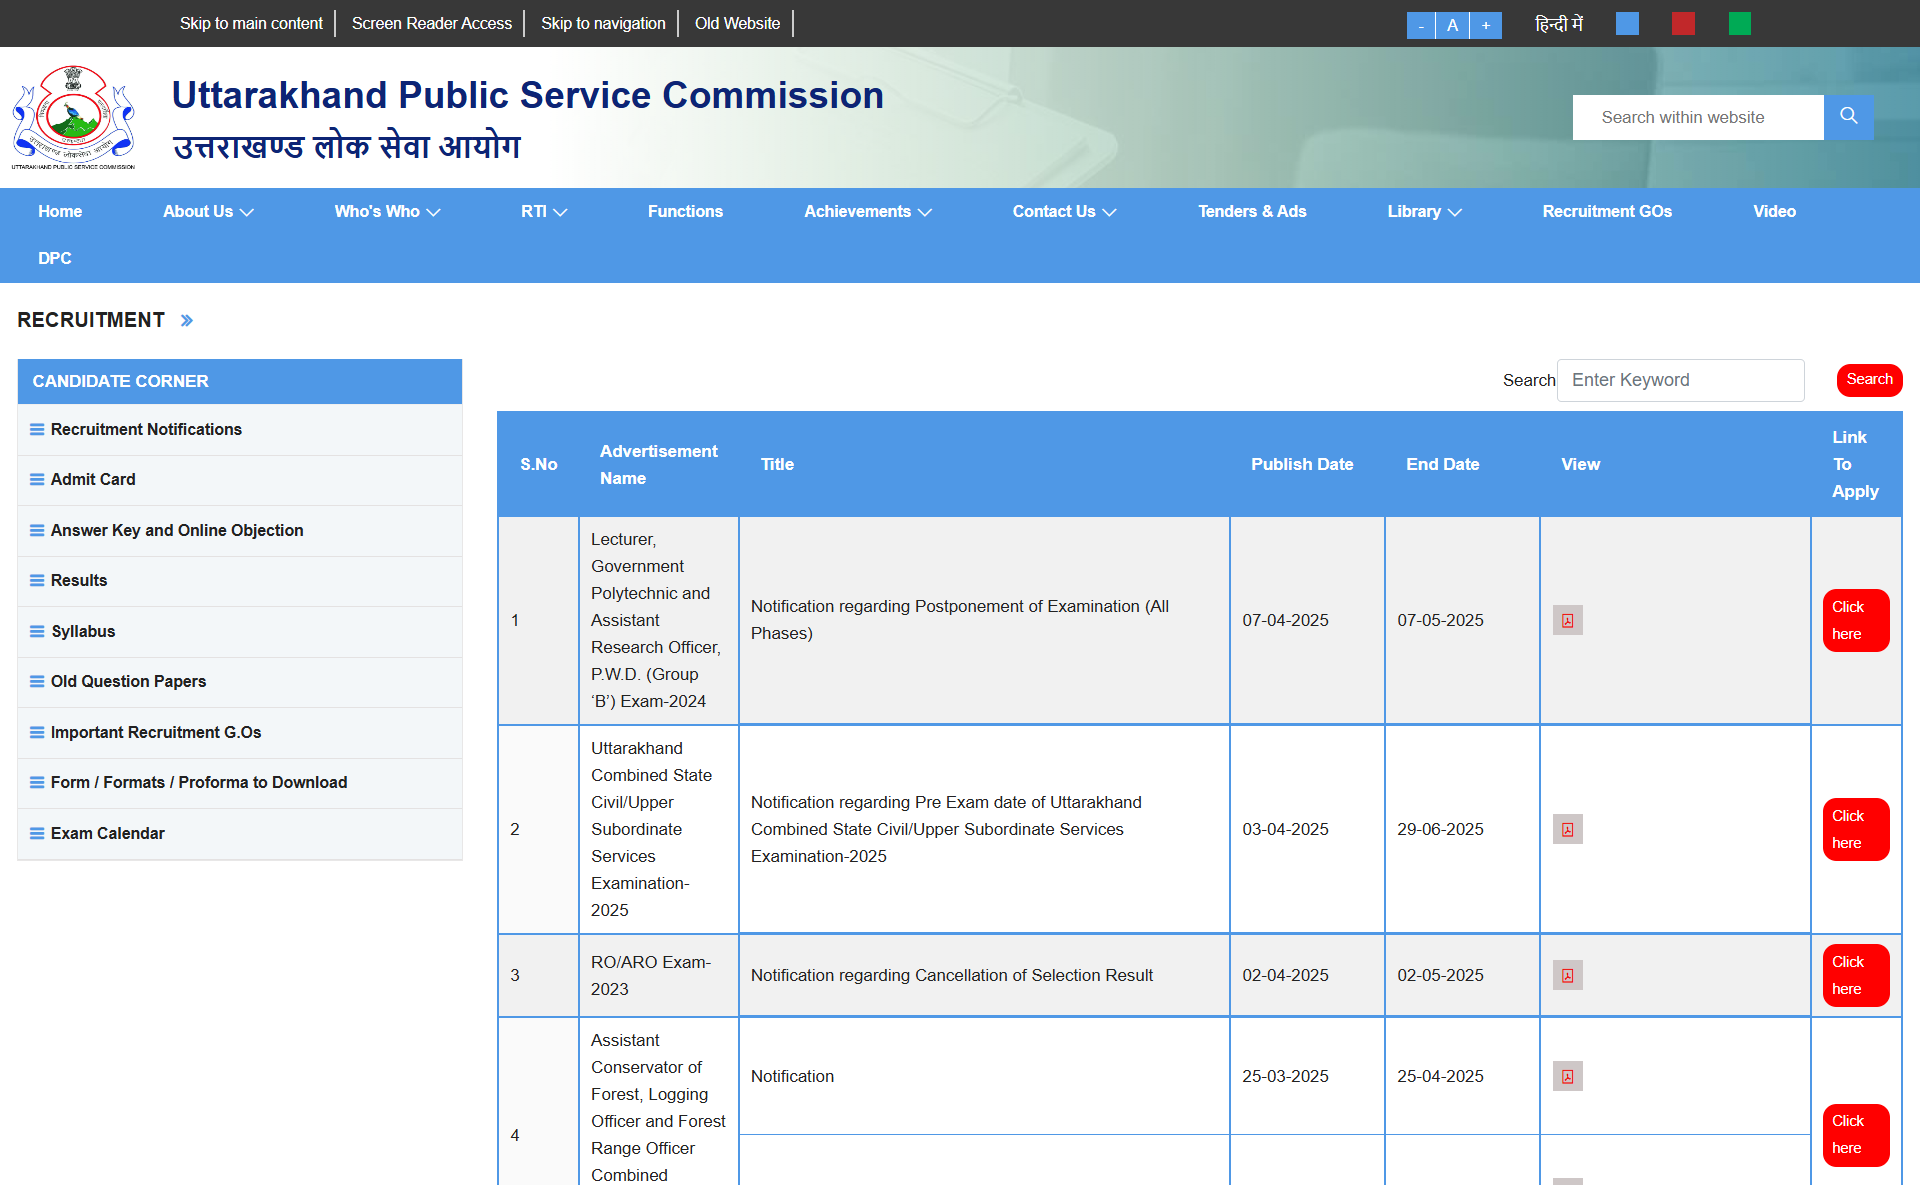The image size is (1920, 1185).
Task: Switch language to Hindi
Action: coord(1558,24)
